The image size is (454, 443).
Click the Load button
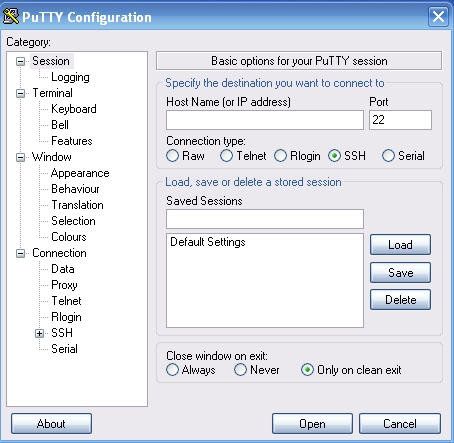(400, 245)
